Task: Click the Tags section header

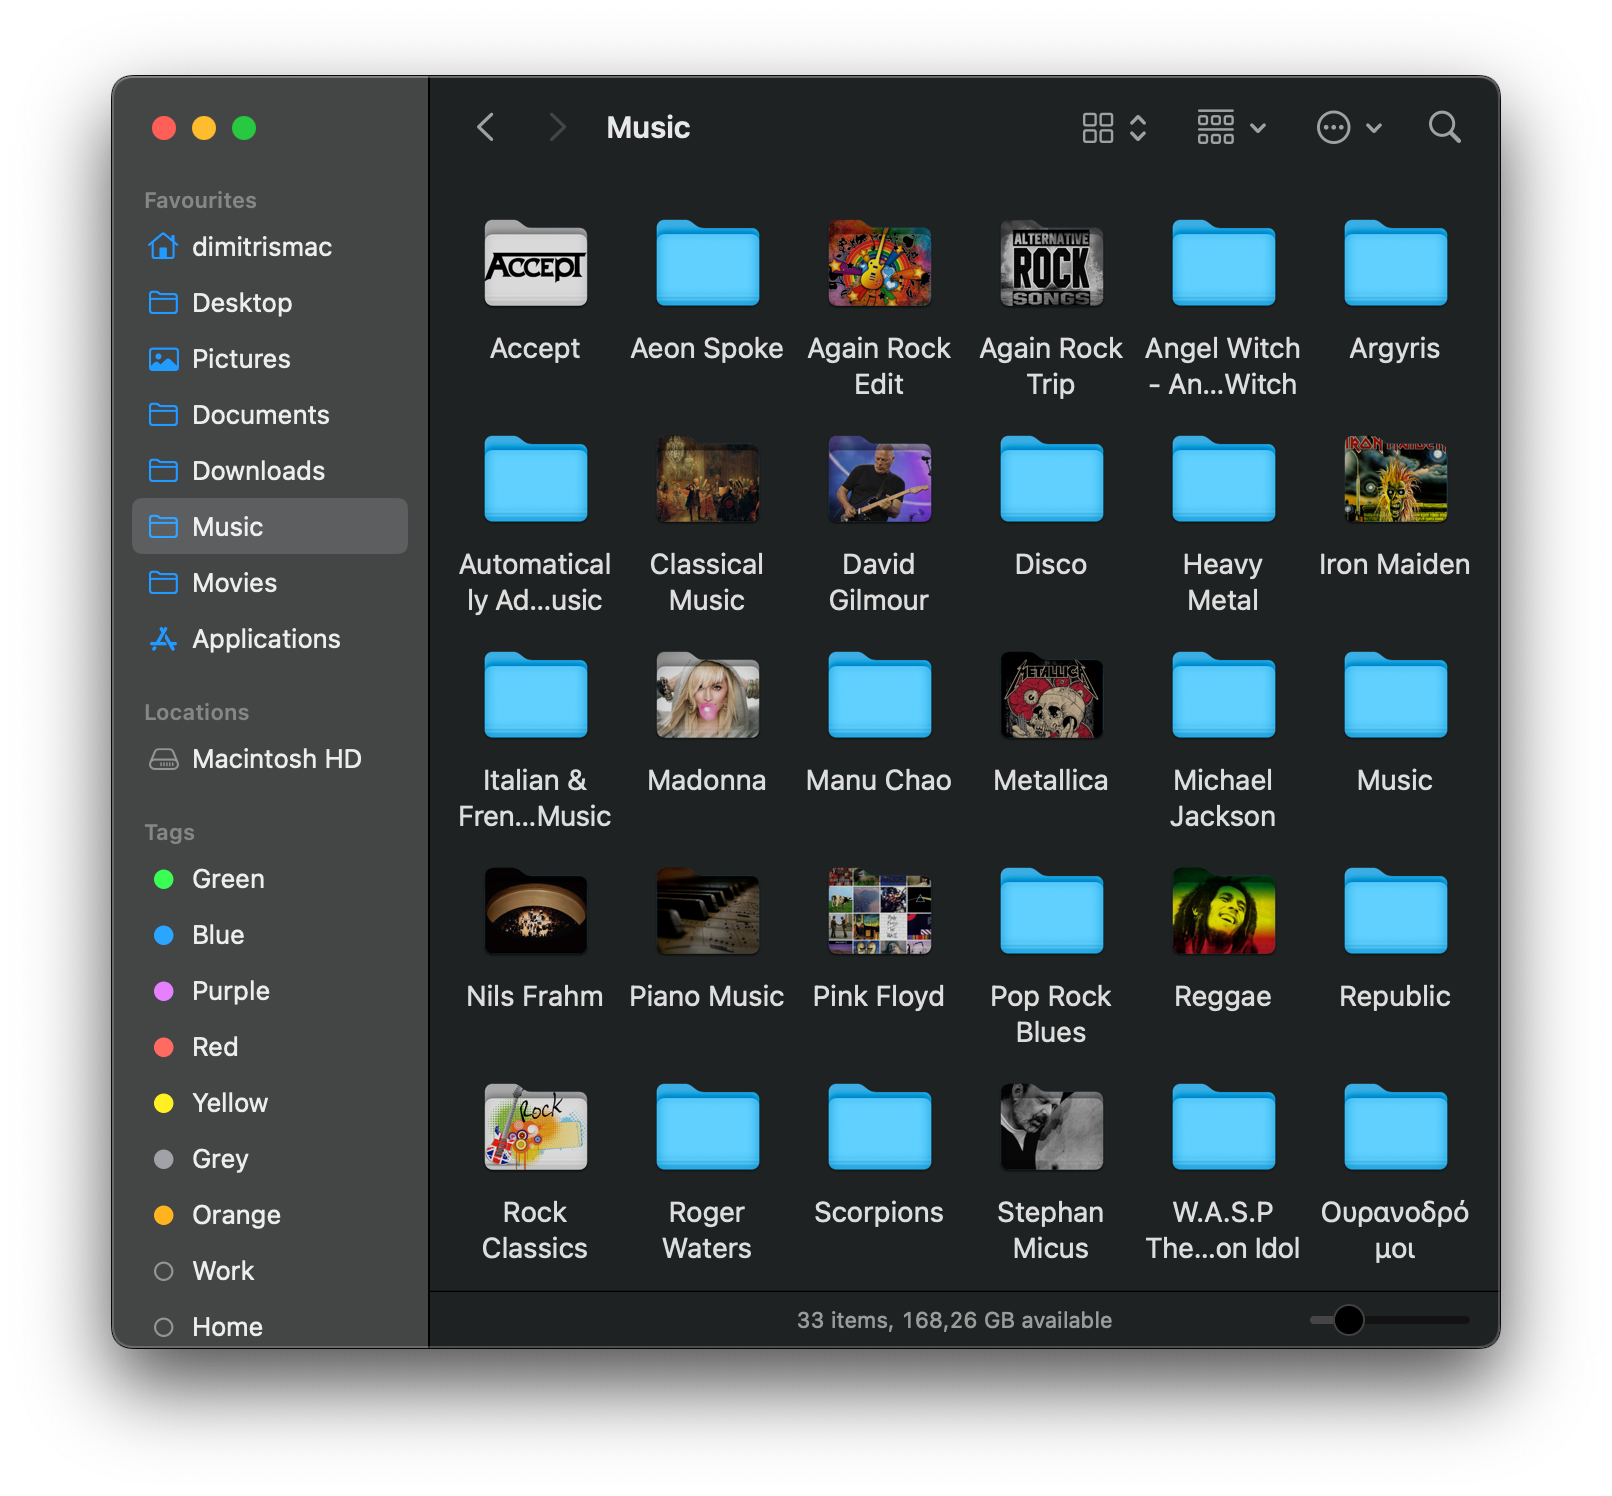Action: pos(169,832)
